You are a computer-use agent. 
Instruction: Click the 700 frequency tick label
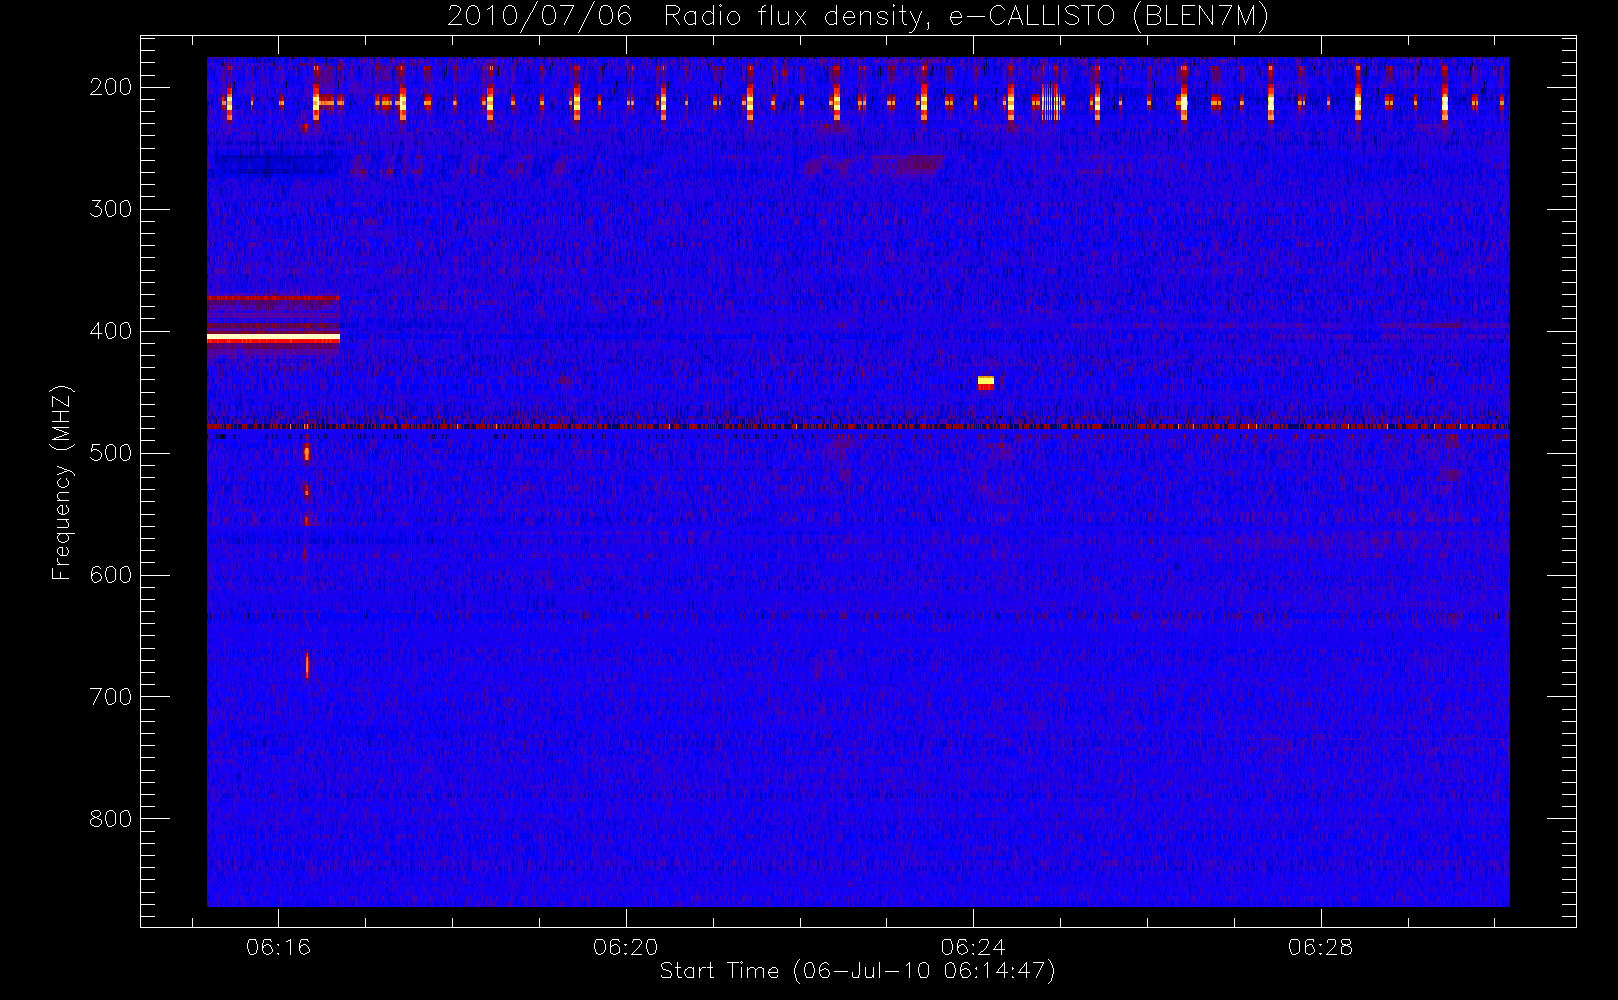[111, 697]
